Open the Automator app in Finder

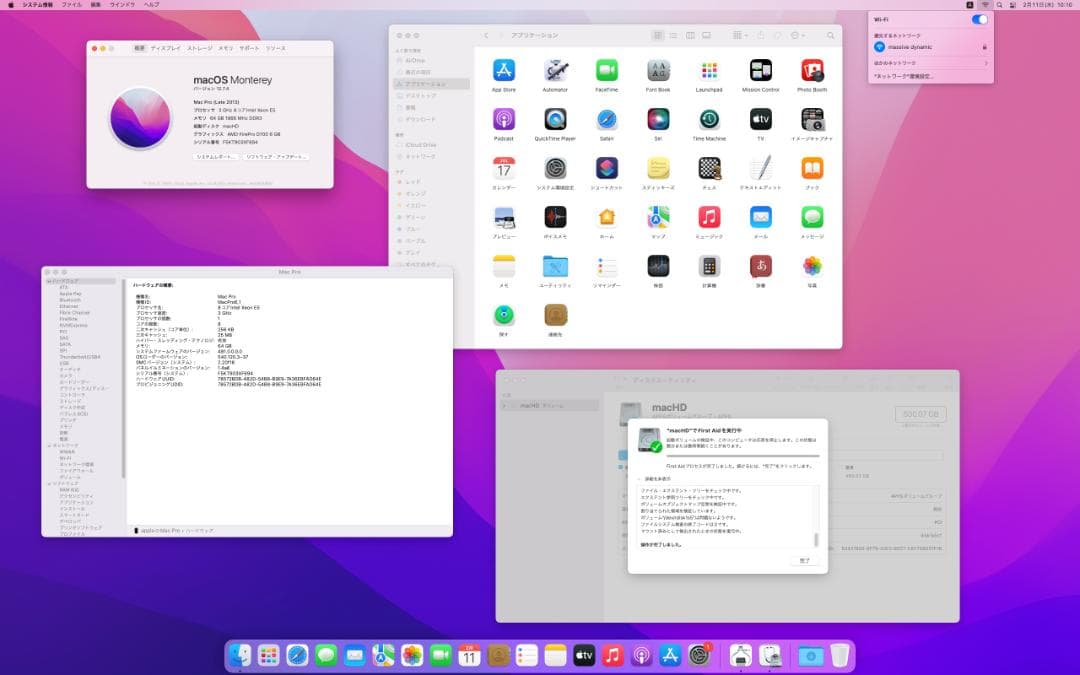point(555,71)
